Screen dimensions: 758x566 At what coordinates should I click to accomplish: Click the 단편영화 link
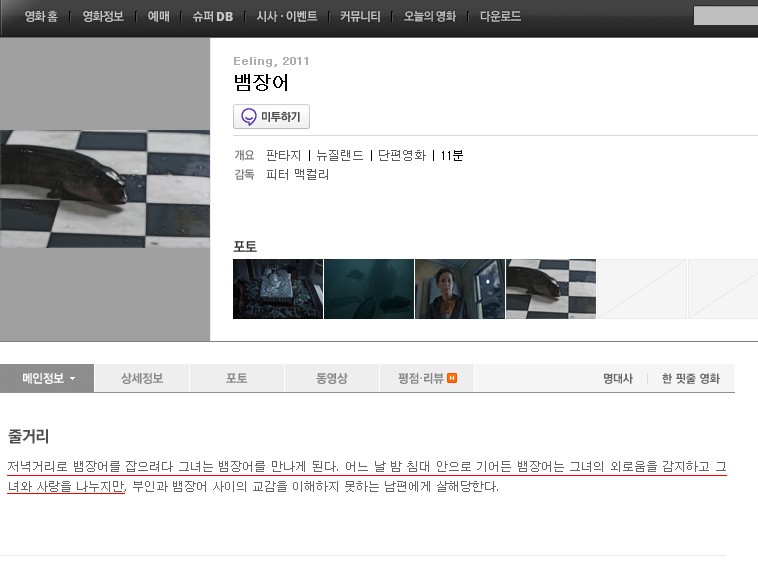click(402, 155)
